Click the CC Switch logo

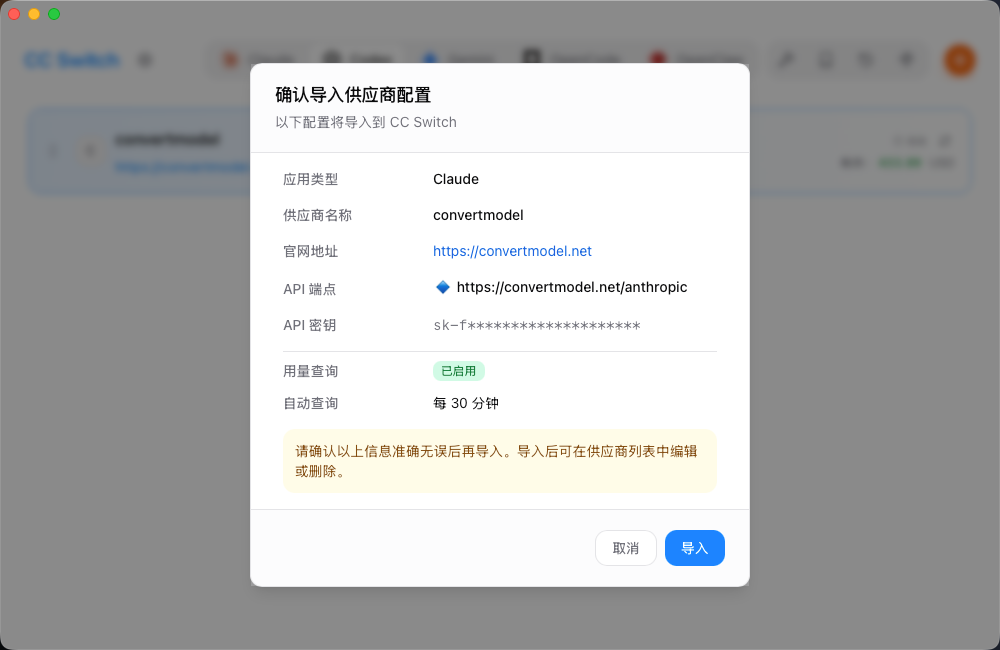[x=70, y=60]
